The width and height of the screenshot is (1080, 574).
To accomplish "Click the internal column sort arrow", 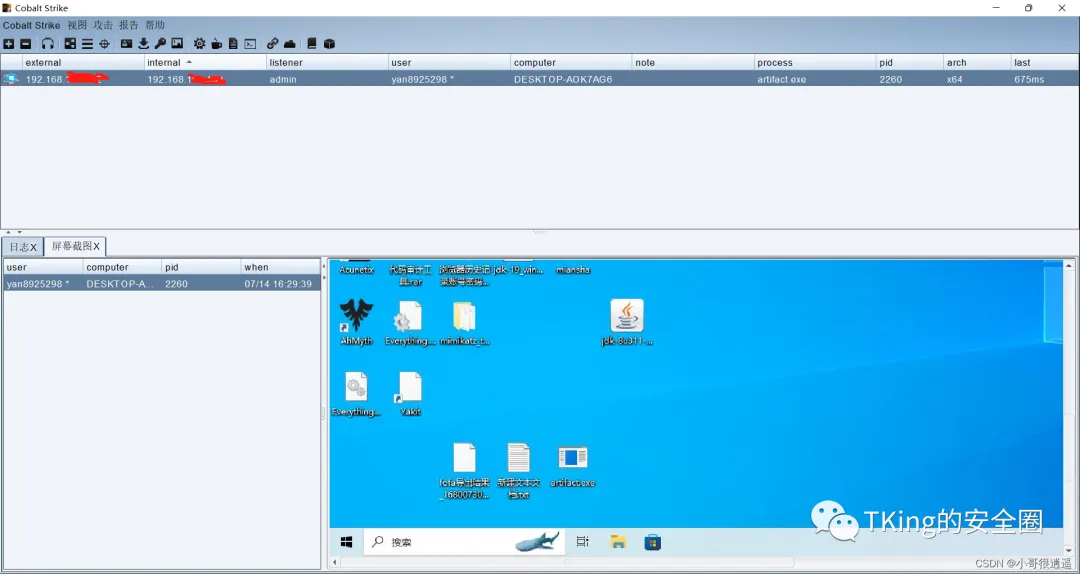I will tap(189, 62).
